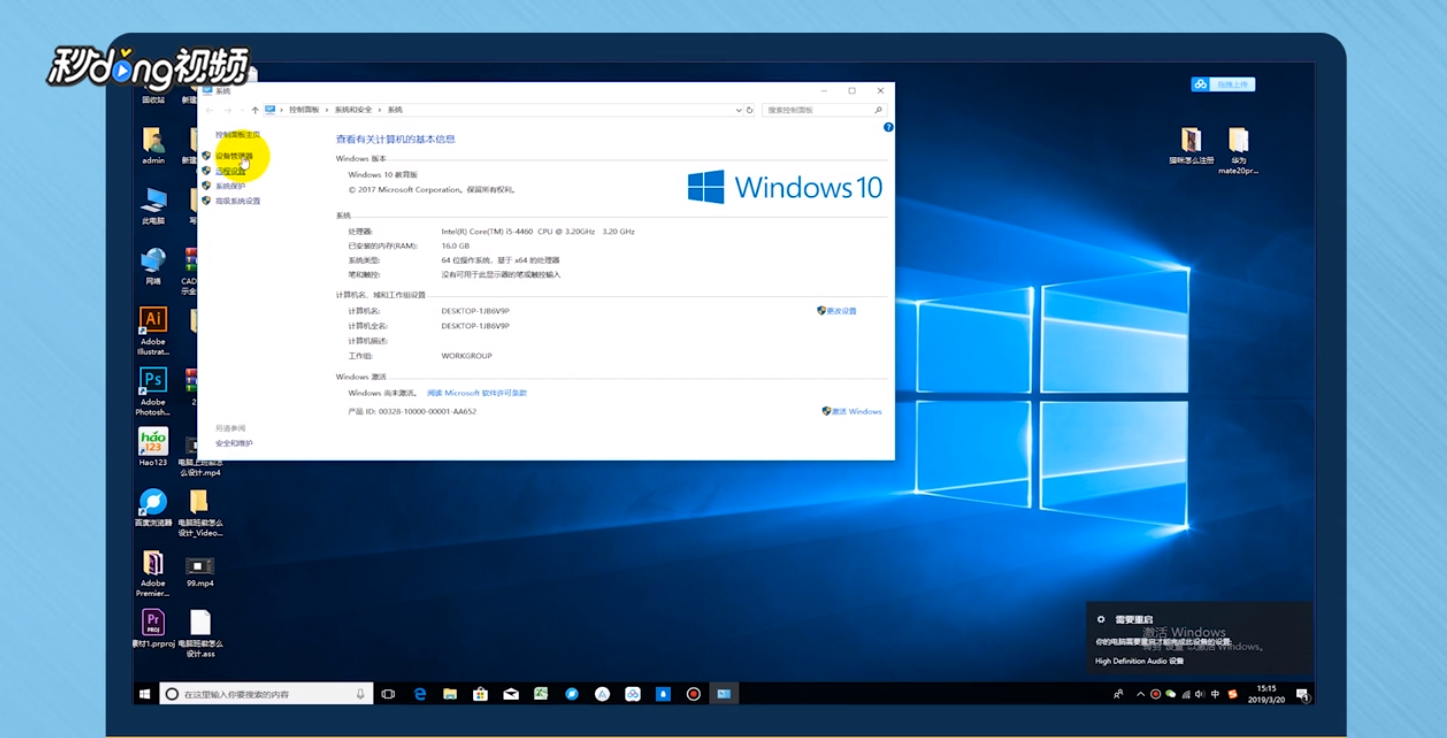Open 系统保护 system protection link

coord(230,186)
